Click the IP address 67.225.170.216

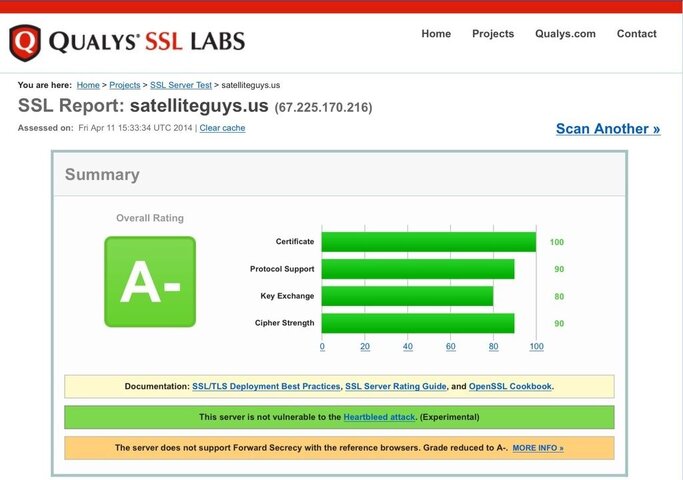(x=323, y=108)
